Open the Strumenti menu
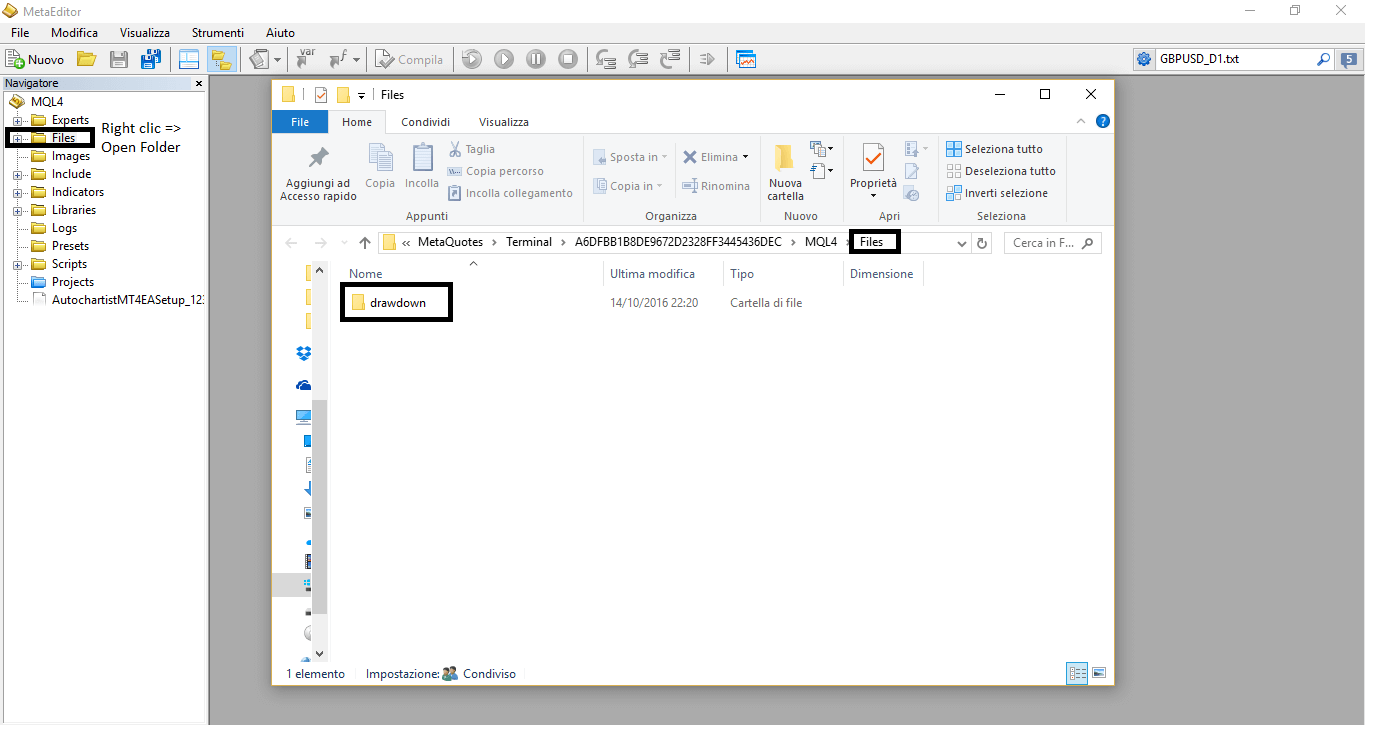 point(218,33)
